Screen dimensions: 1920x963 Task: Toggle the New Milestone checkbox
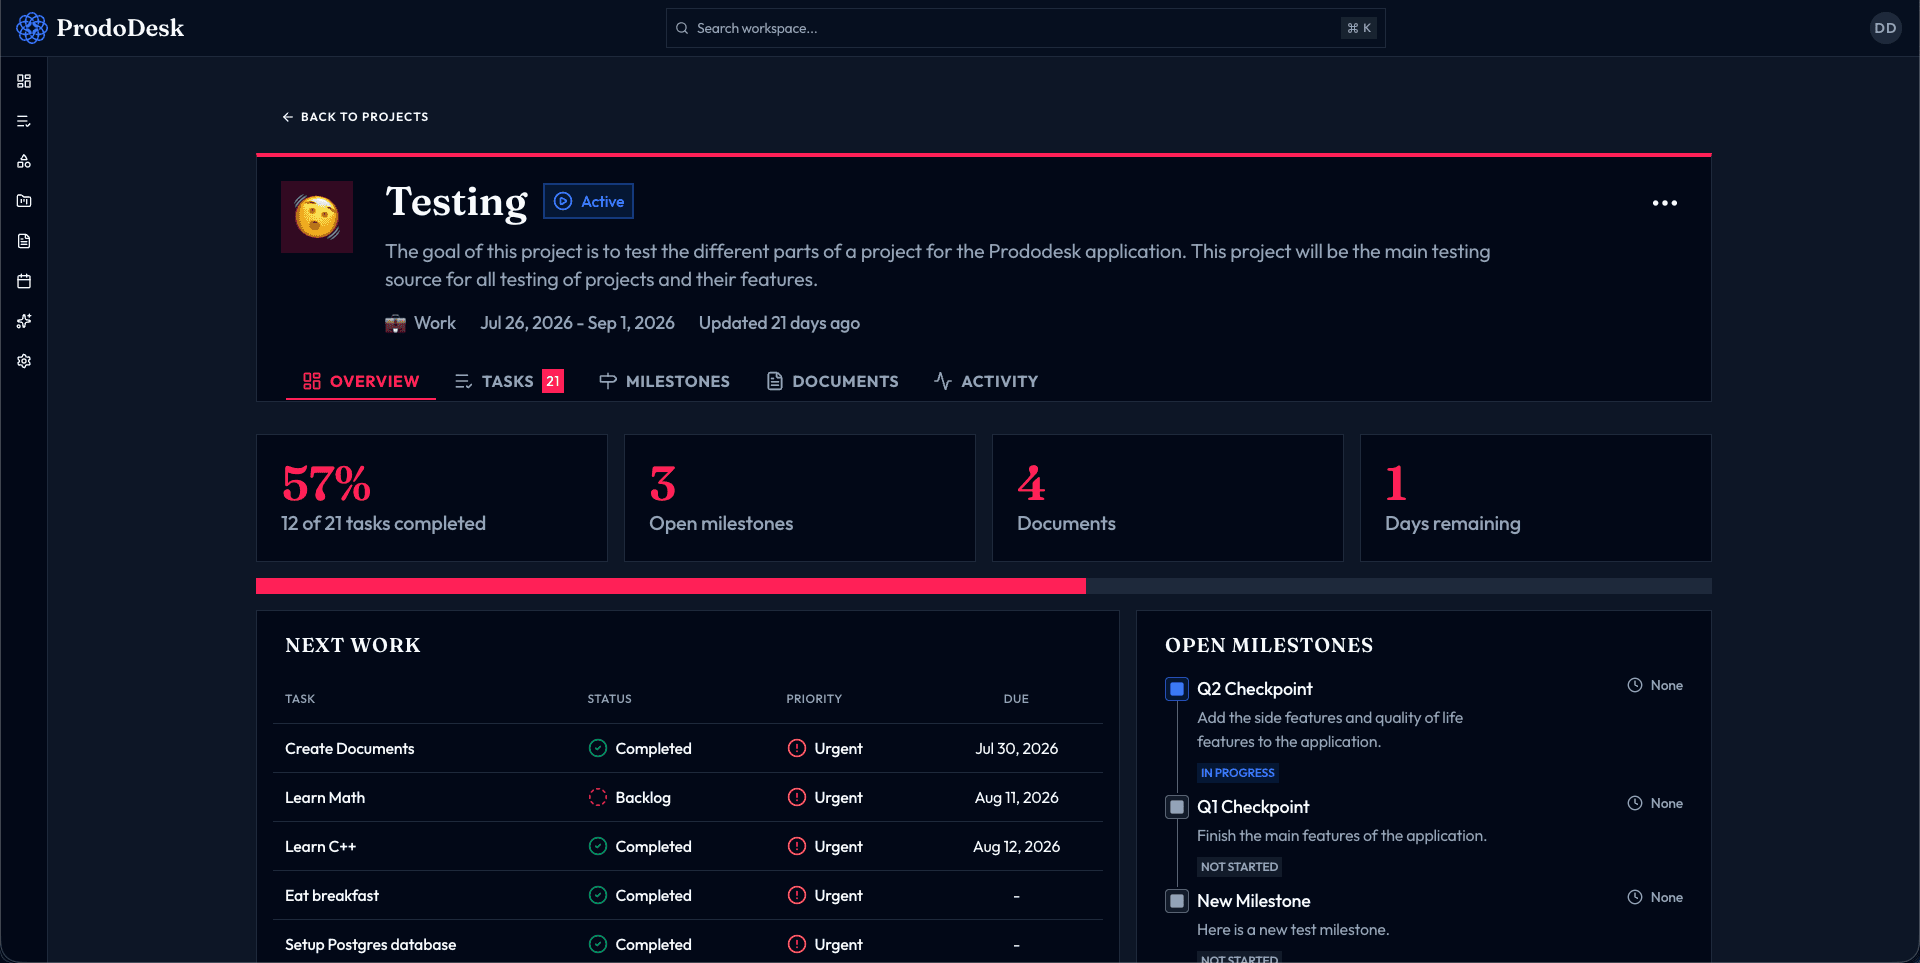pos(1177,901)
